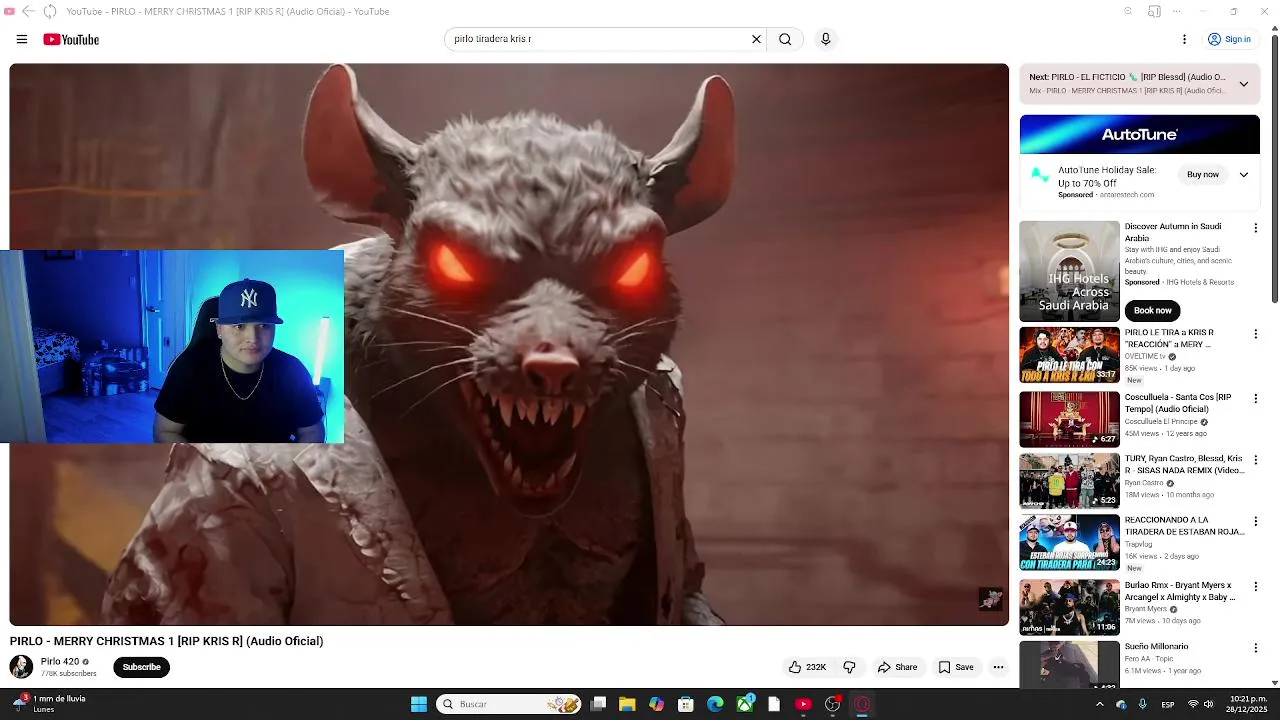Play the Burlao Rmx thumbnail
This screenshot has height=720, width=1280.
click(1069, 607)
